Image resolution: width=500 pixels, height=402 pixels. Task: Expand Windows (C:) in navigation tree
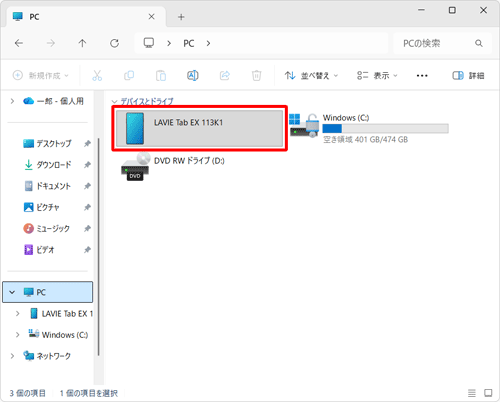pyautogui.click(x=18, y=335)
